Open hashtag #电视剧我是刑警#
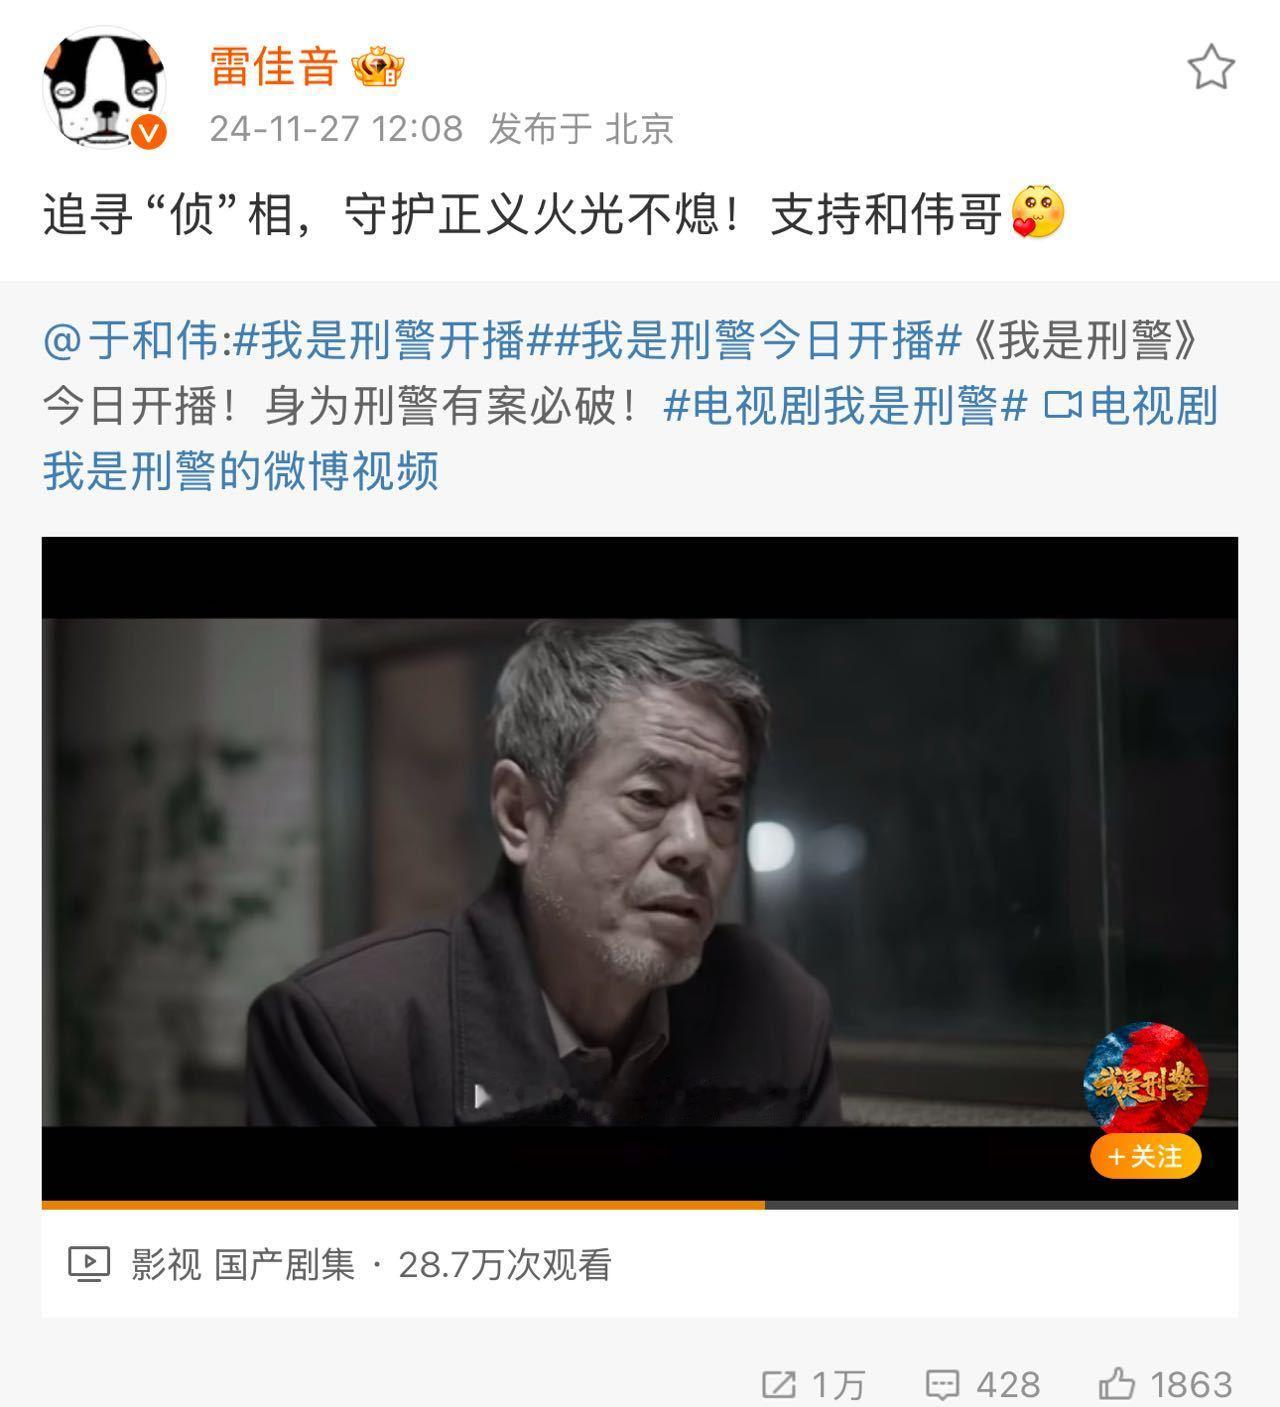The width and height of the screenshot is (1280, 1407). 845,406
